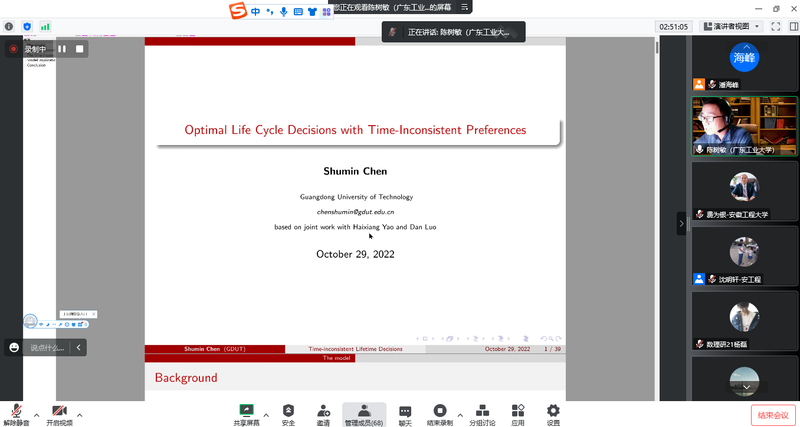Image resolution: width=800 pixels, height=427 pixels.
Task: Click End Meeting (结束会议) button
Action: pyautogui.click(x=773, y=414)
